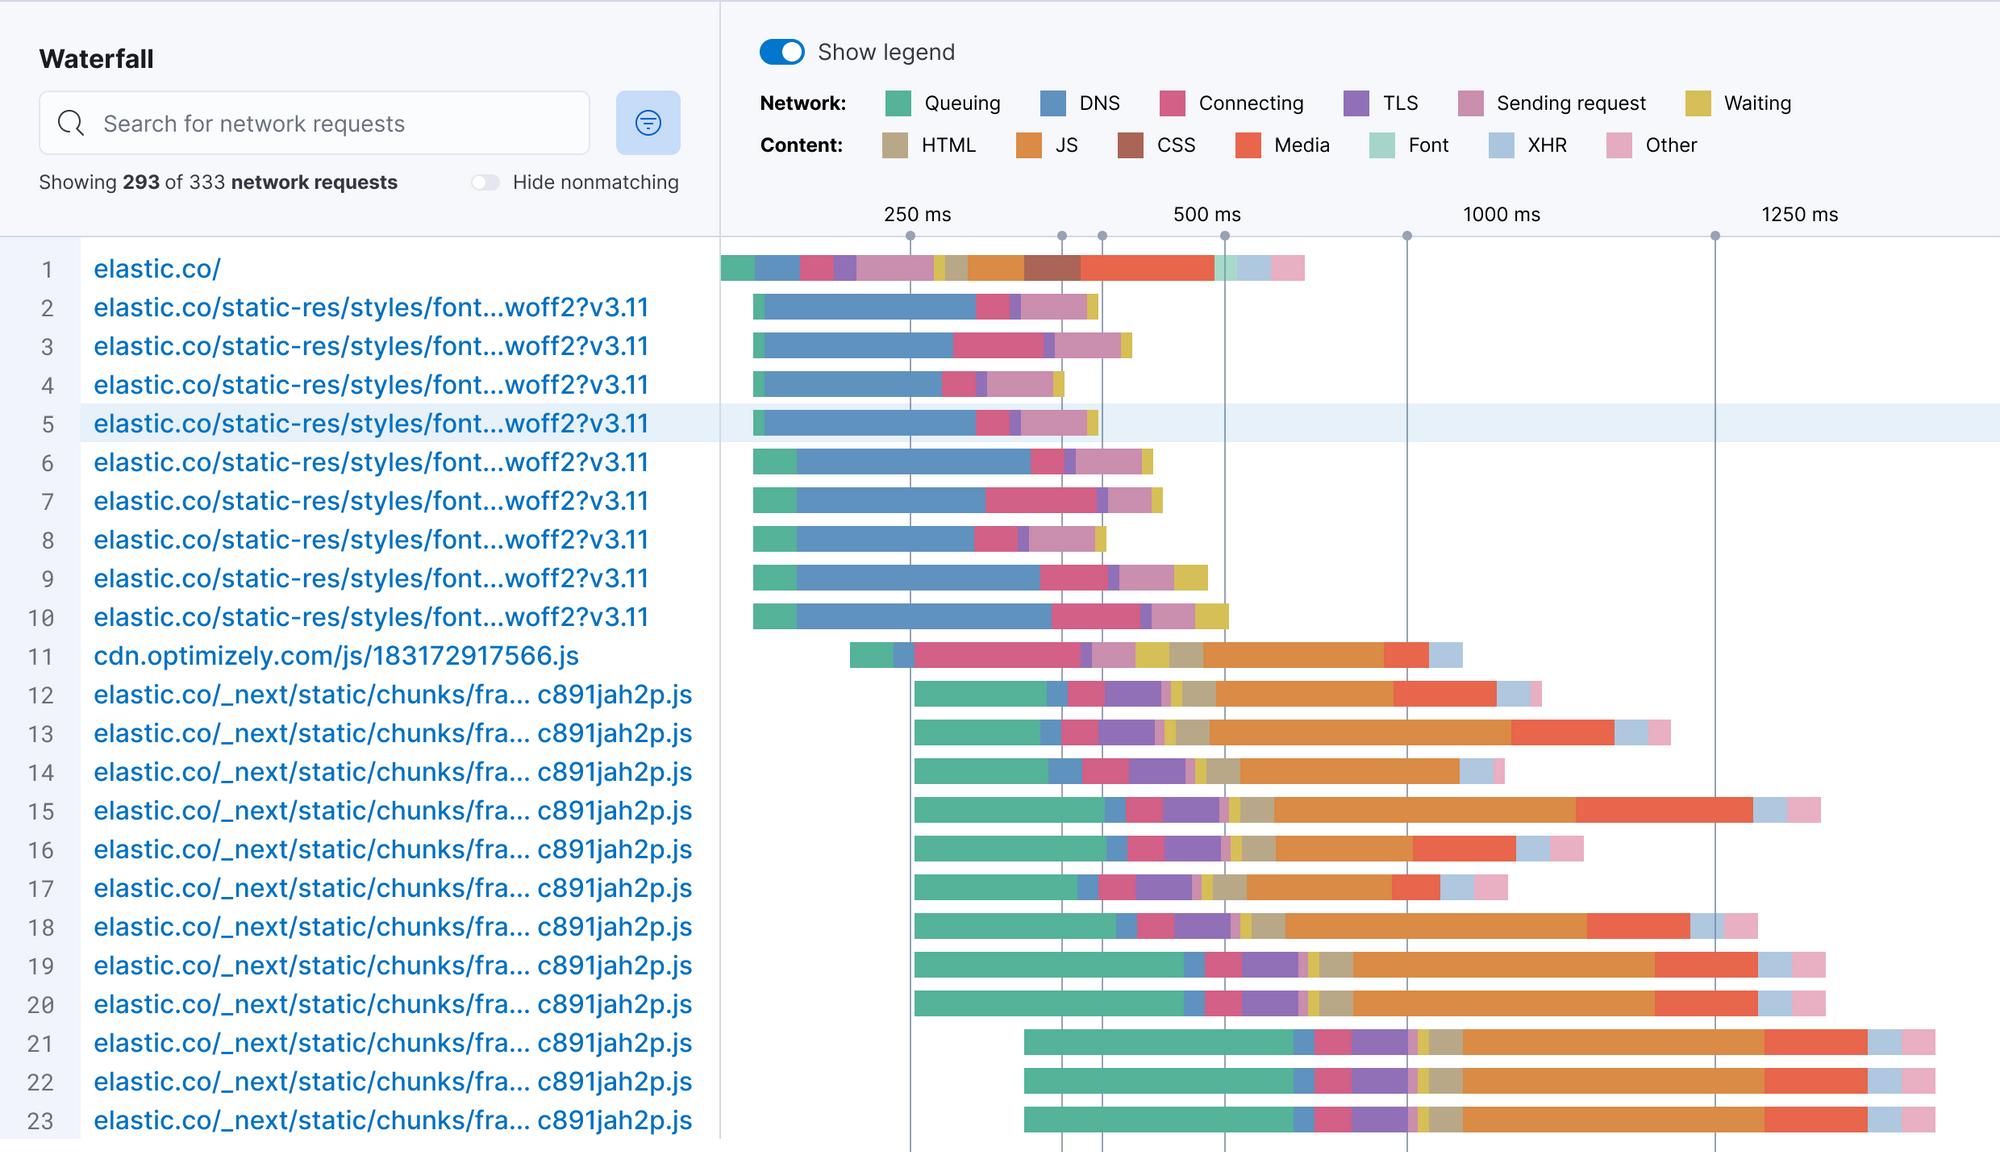
Task: Open the elastic.co/ root request
Action: click(155, 268)
